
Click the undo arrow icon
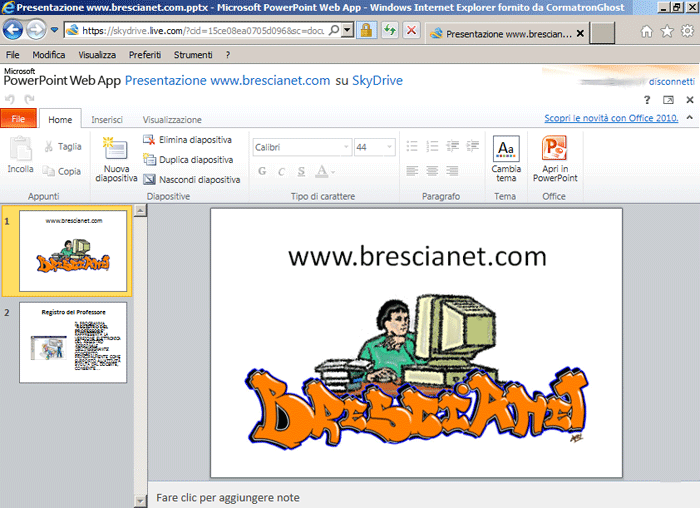click(10, 99)
